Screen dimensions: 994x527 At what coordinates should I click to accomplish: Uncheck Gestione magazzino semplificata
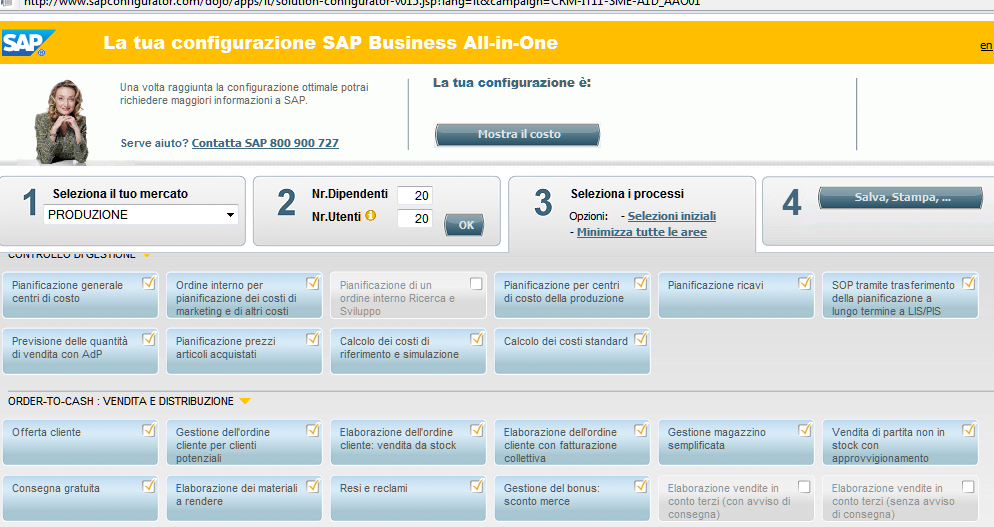(804, 431)
